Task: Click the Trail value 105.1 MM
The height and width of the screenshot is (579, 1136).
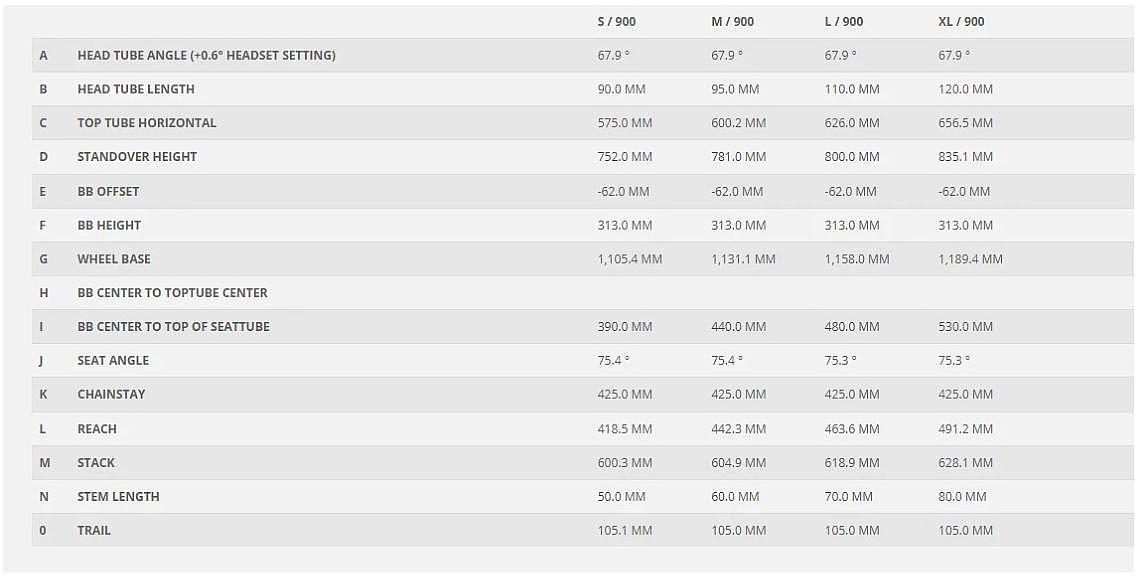Action: 624,530
